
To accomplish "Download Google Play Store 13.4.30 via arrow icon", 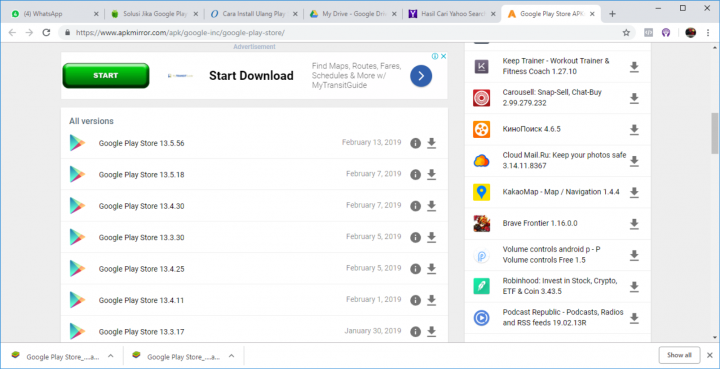I will [x=431, y=206].
